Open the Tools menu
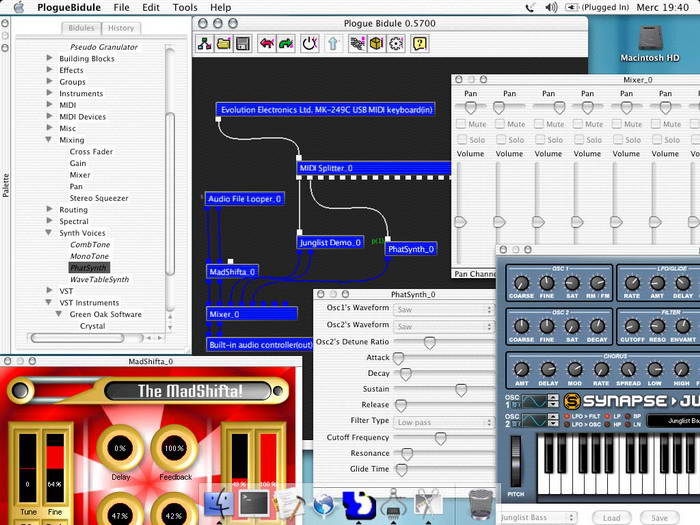700x525 pixels. point(184,7)
